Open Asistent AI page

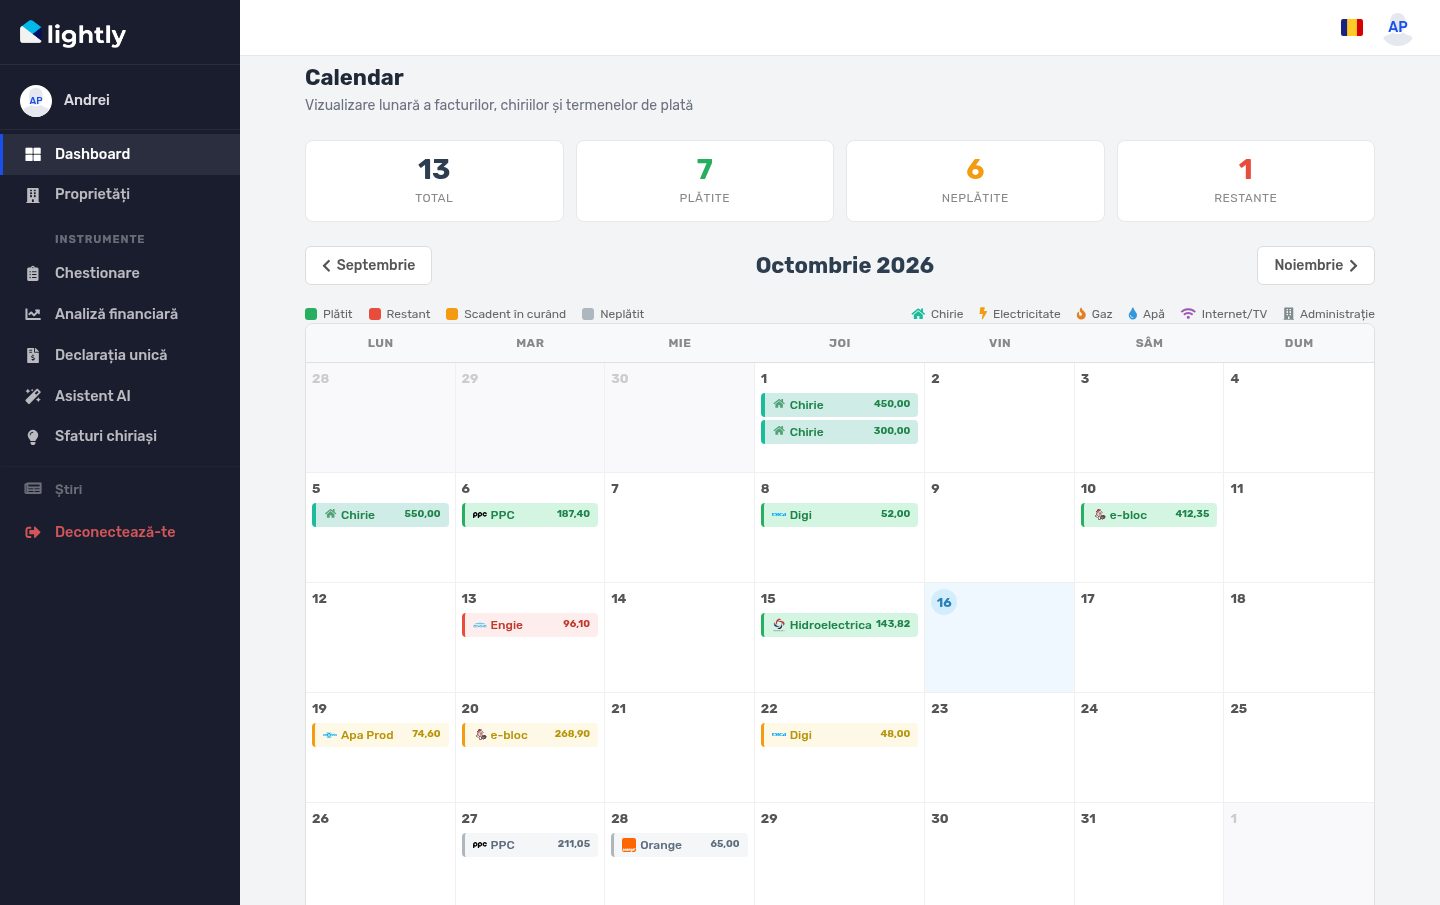120,396
